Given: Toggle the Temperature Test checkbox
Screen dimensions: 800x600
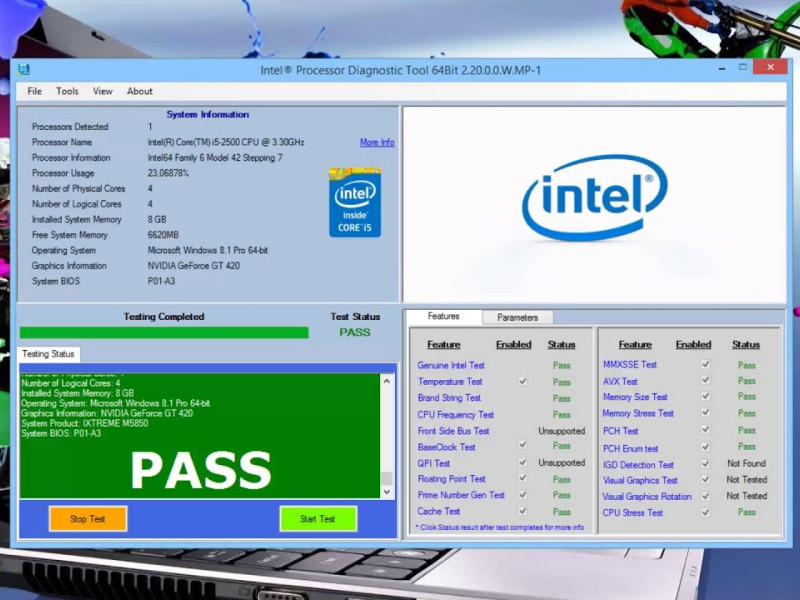Looking at the screenshot, I should coord(522,381).
